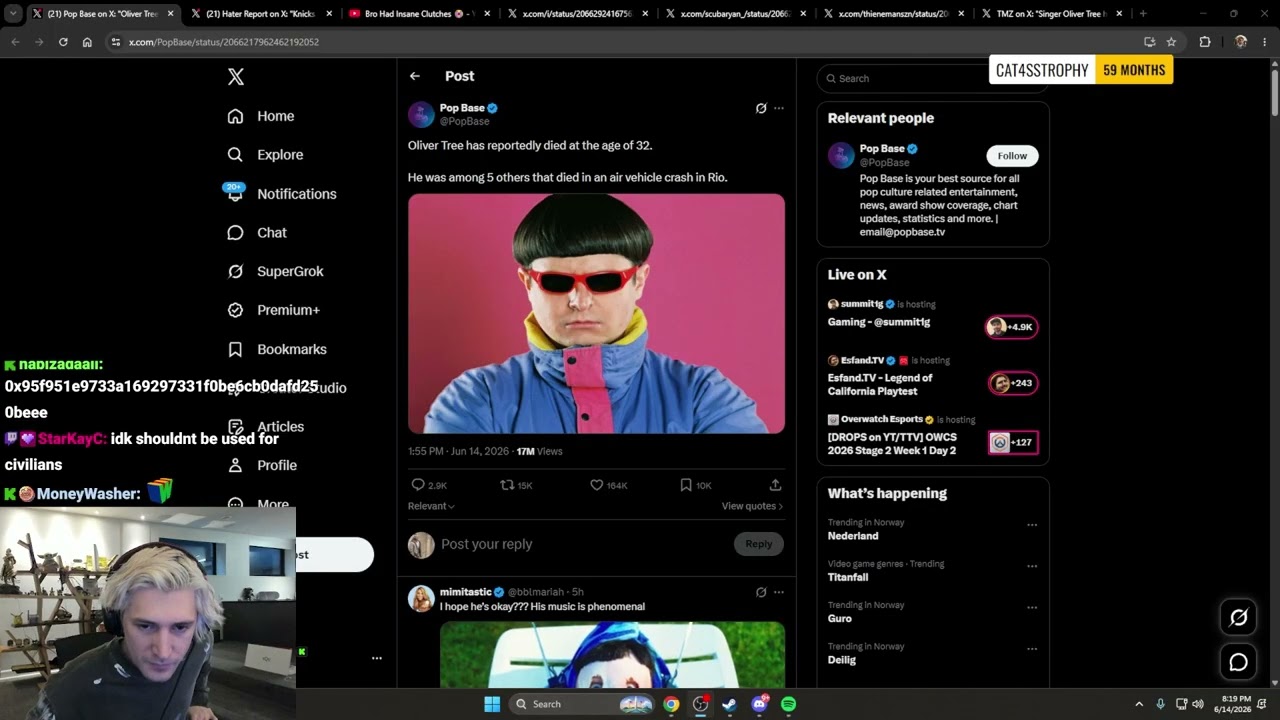The width and height of the screenshot is (1280, 720).
Task: Show hidden system tray icons
Action: pos(1139,704)
